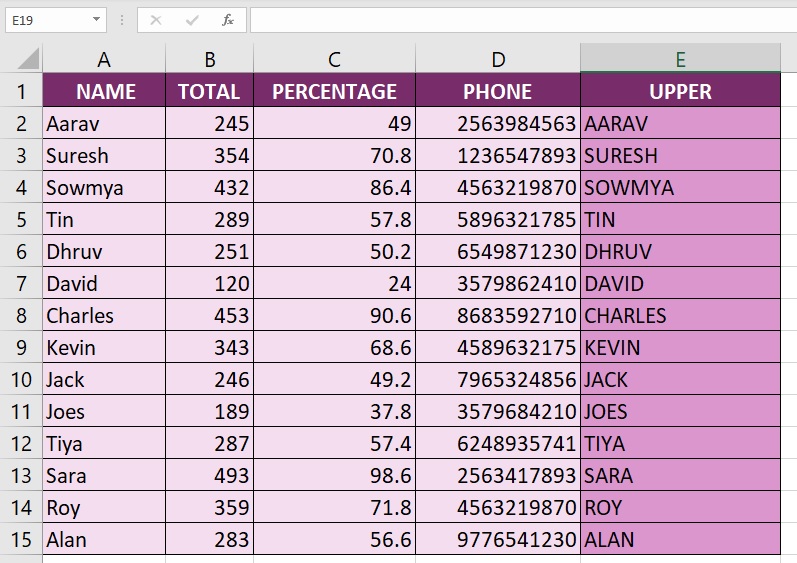797x563 pixels.
Task: Select column A header
Action: coord(104,60)
